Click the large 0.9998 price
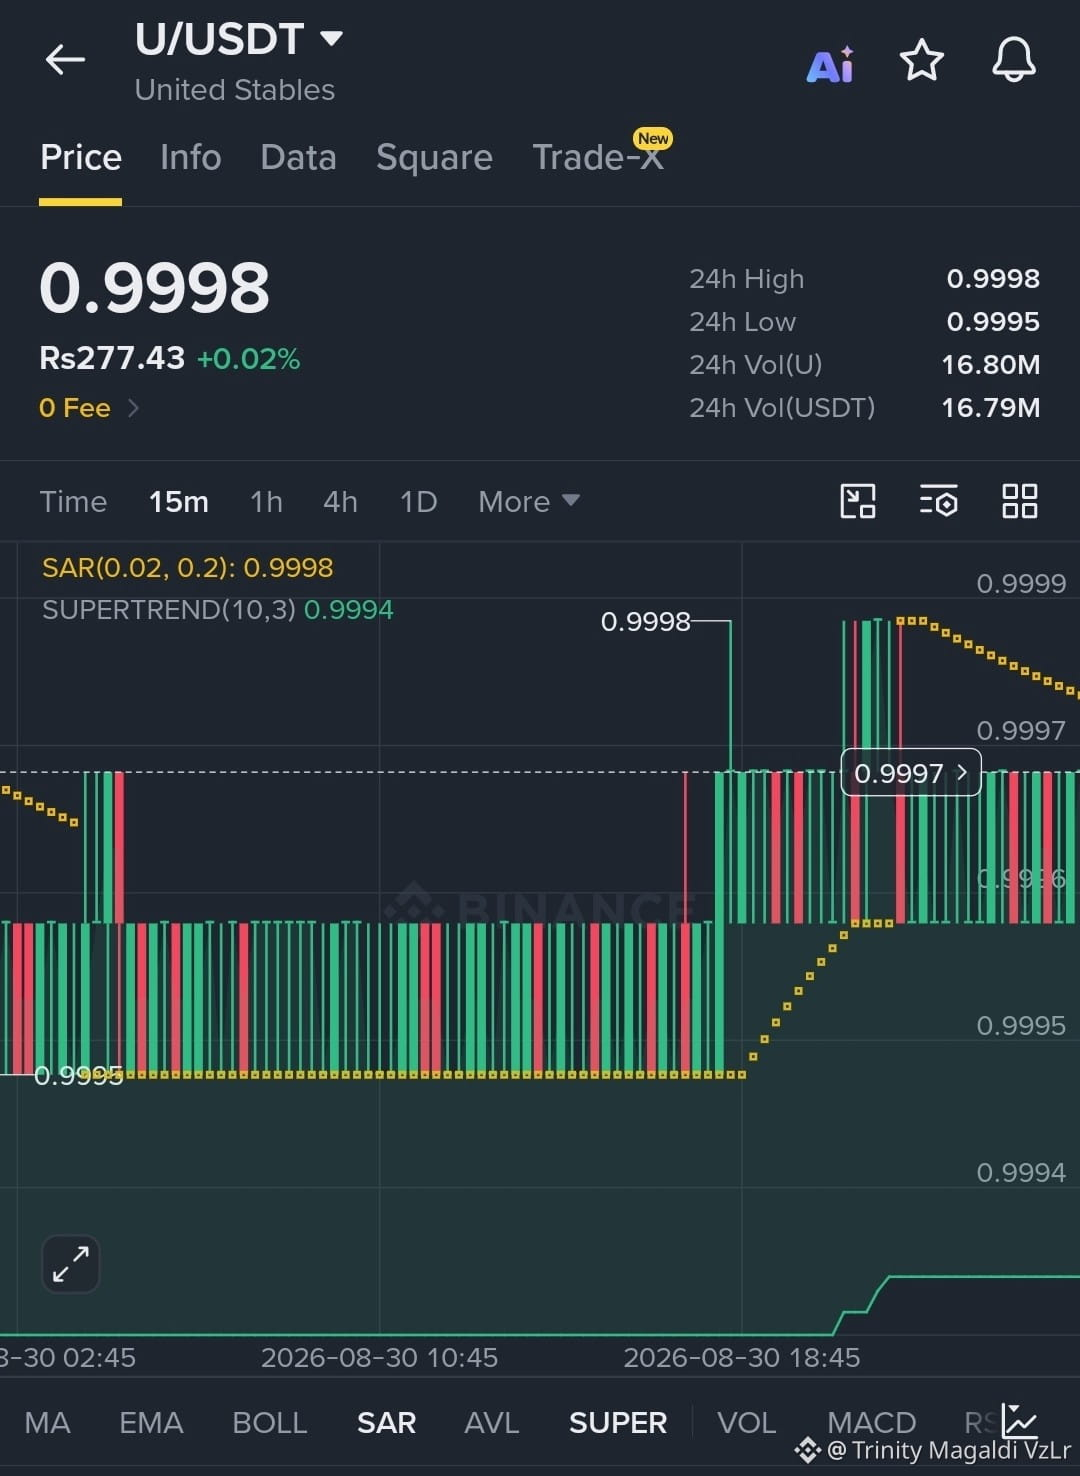 [154, 288]
